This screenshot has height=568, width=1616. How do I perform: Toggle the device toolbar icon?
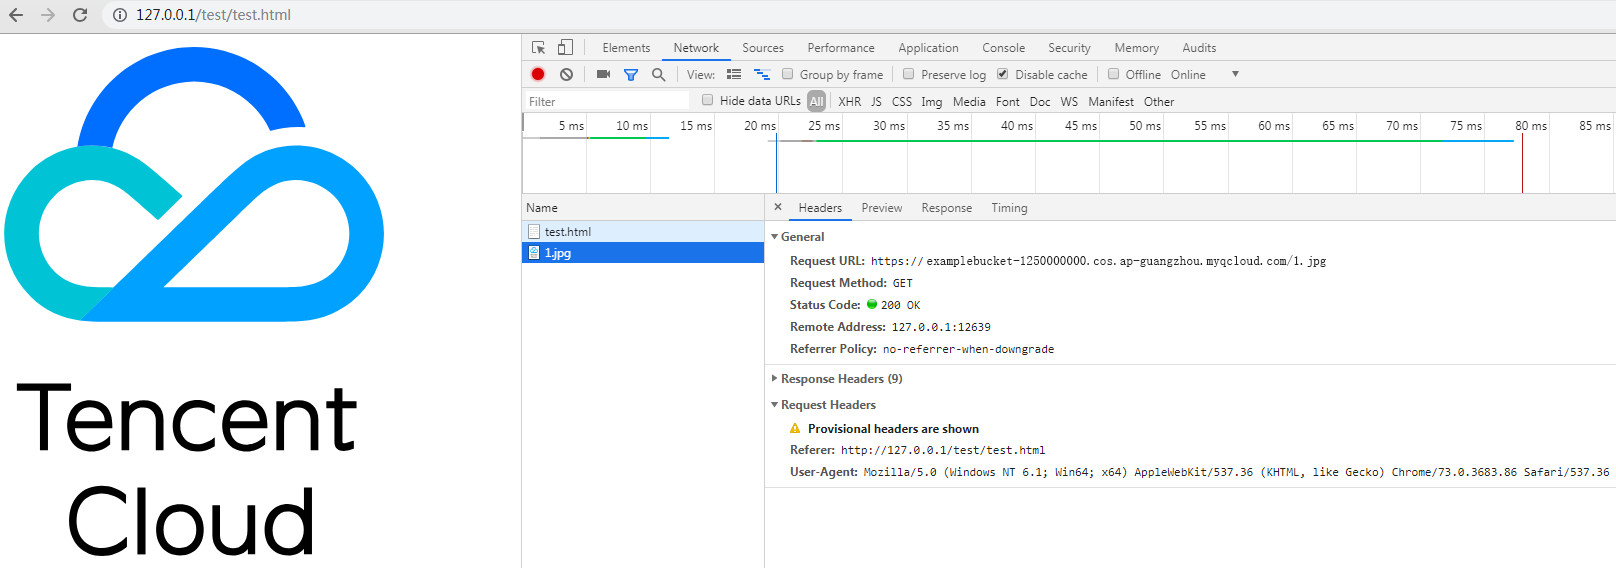(x=565, y=48)
